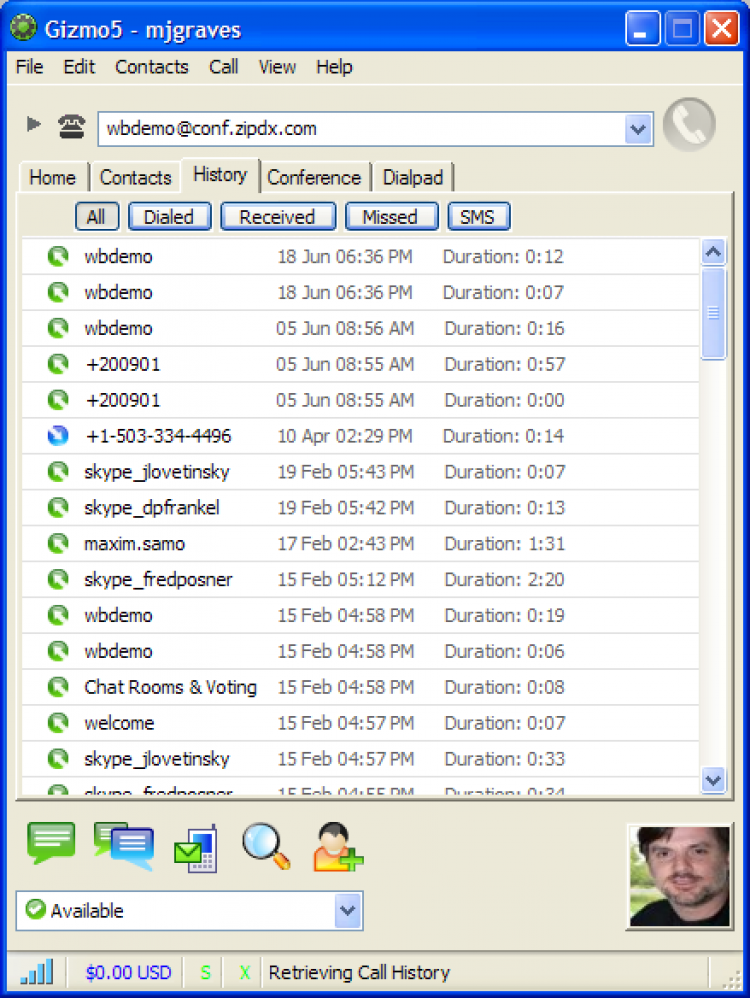Click Duration: 2:20 for skype_fredposner
Image resolution: width=750 pixels, height=998 pixels.
pos(504,579)
